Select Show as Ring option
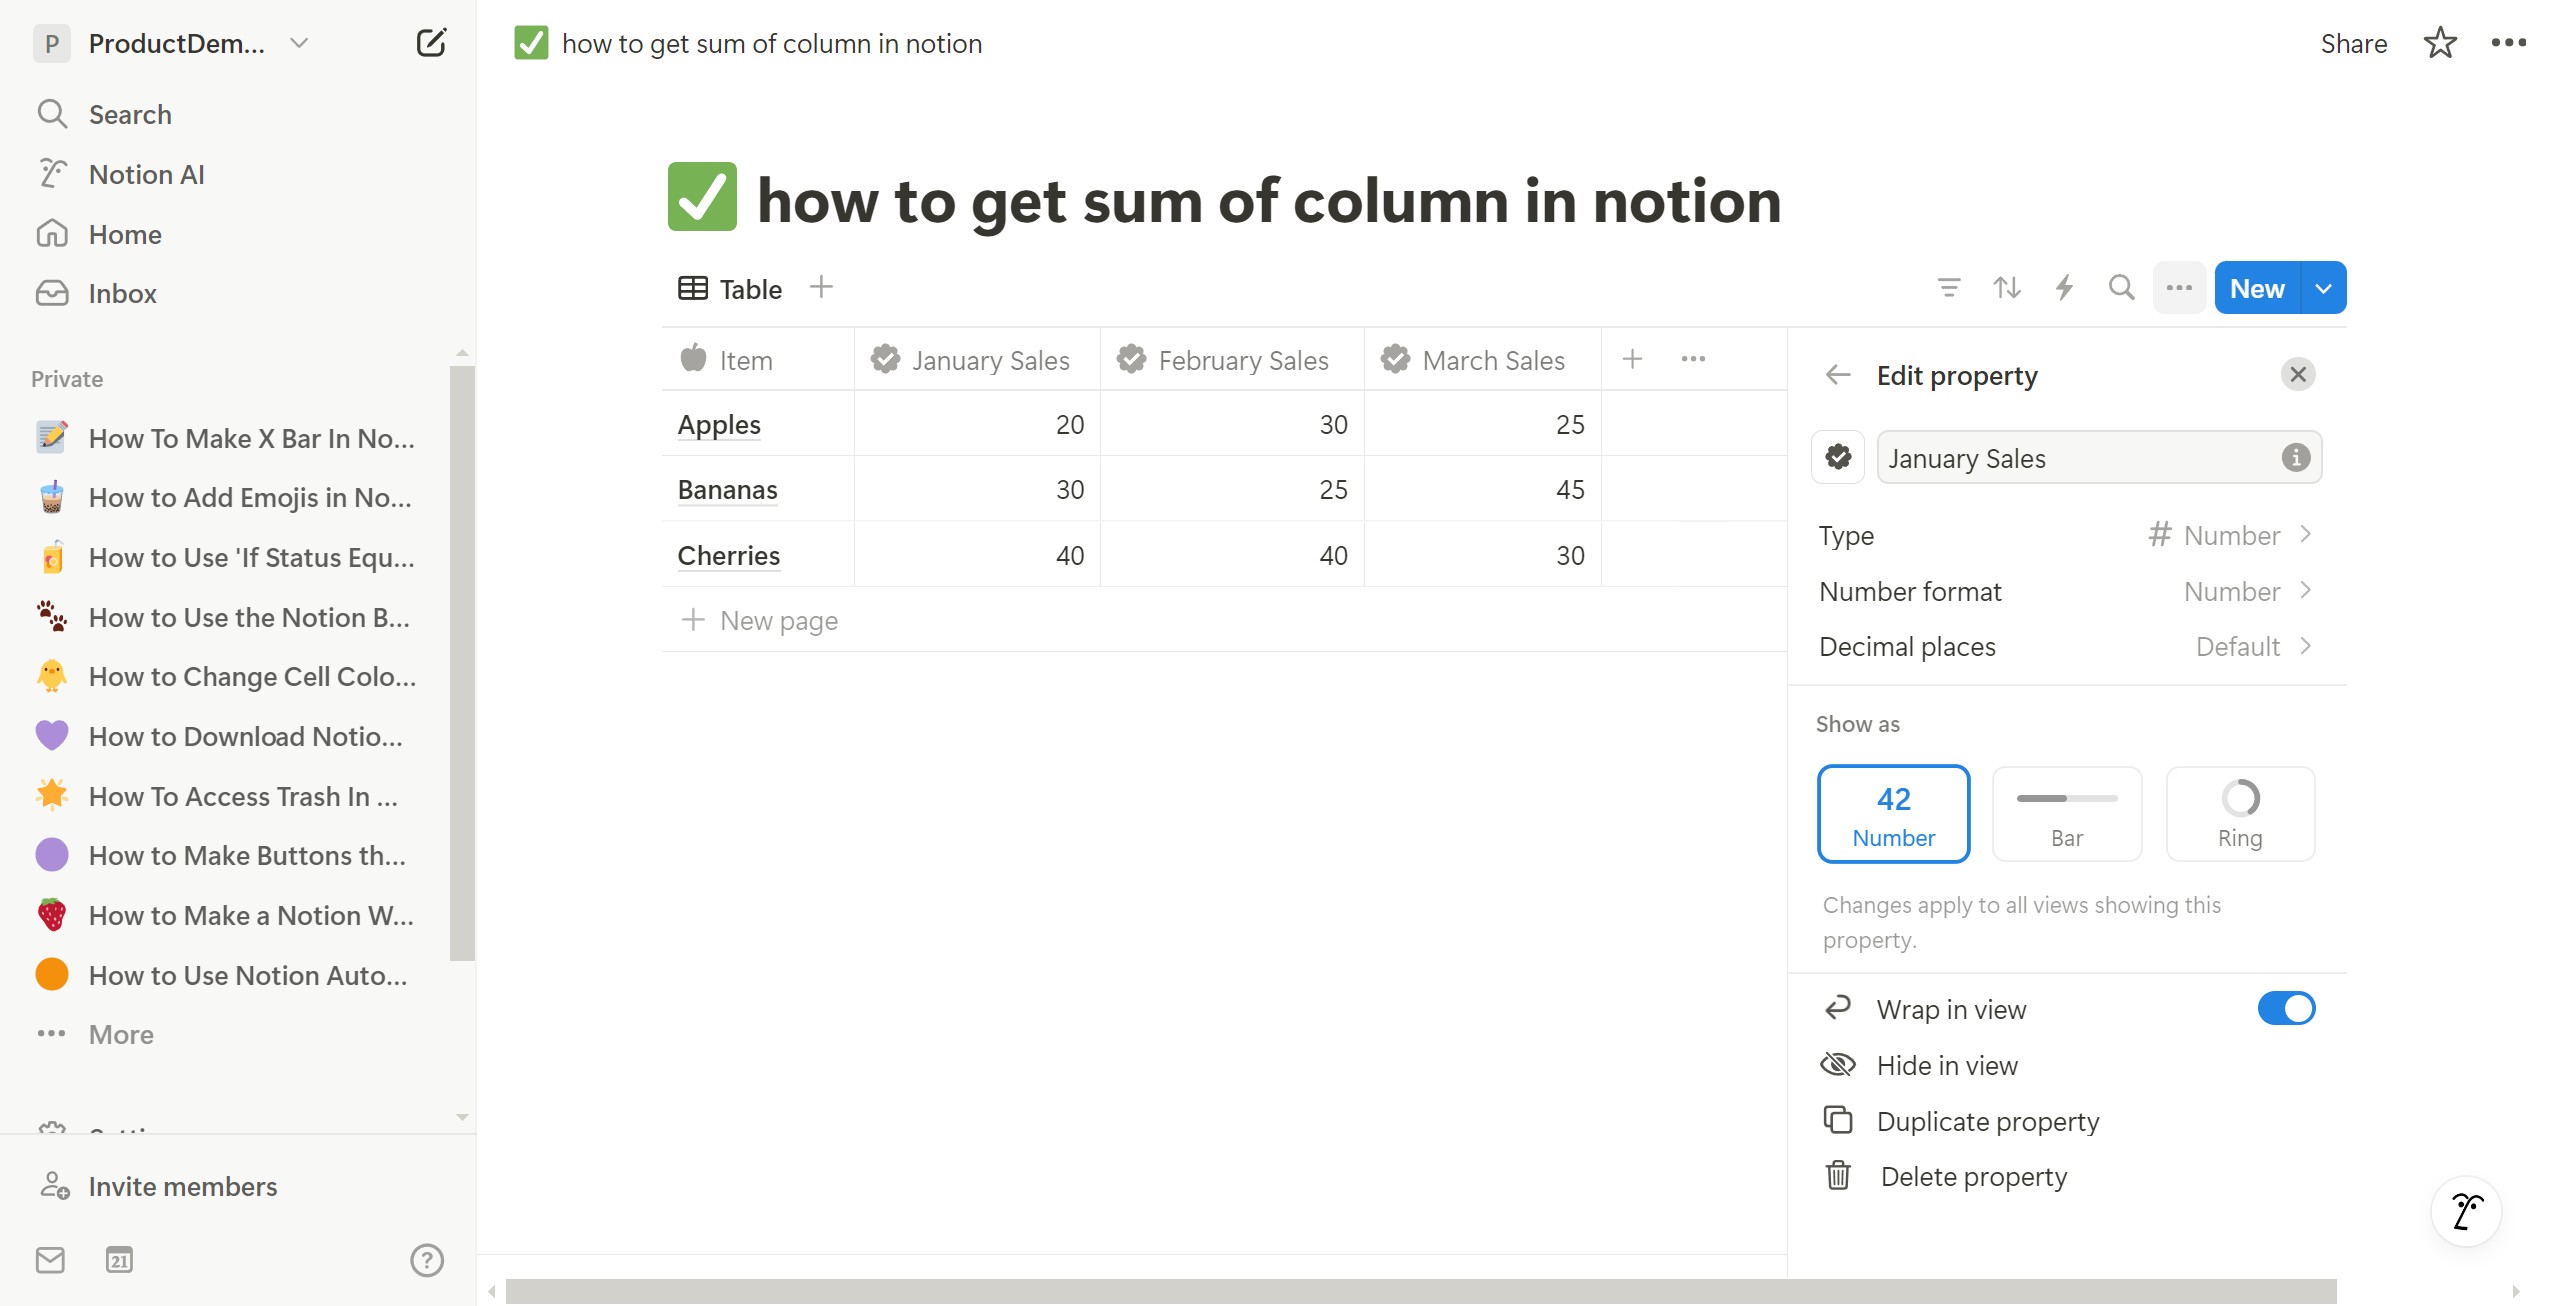Viewport: 2561px width, 1306px height. pos(2240,814)
